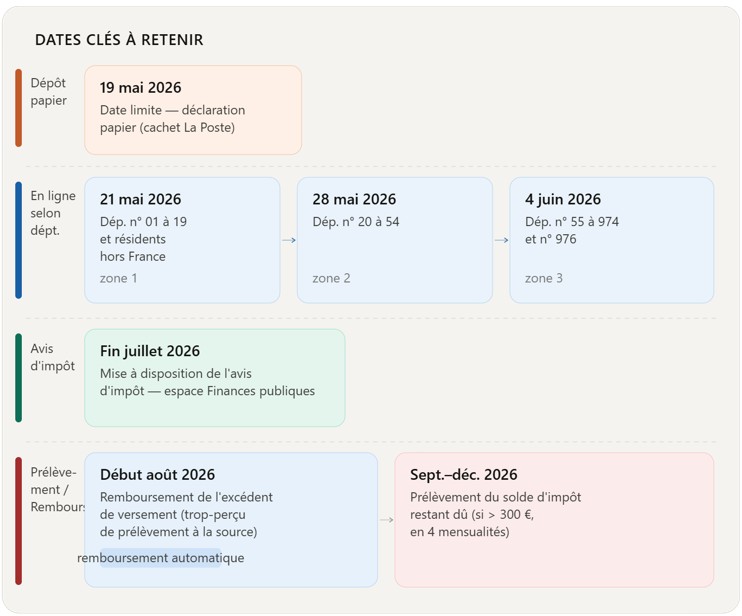Click the arrow between 28 mai and 4 juin cards
742x616 pixels.
pyautogui.click(x=501, y=240)
